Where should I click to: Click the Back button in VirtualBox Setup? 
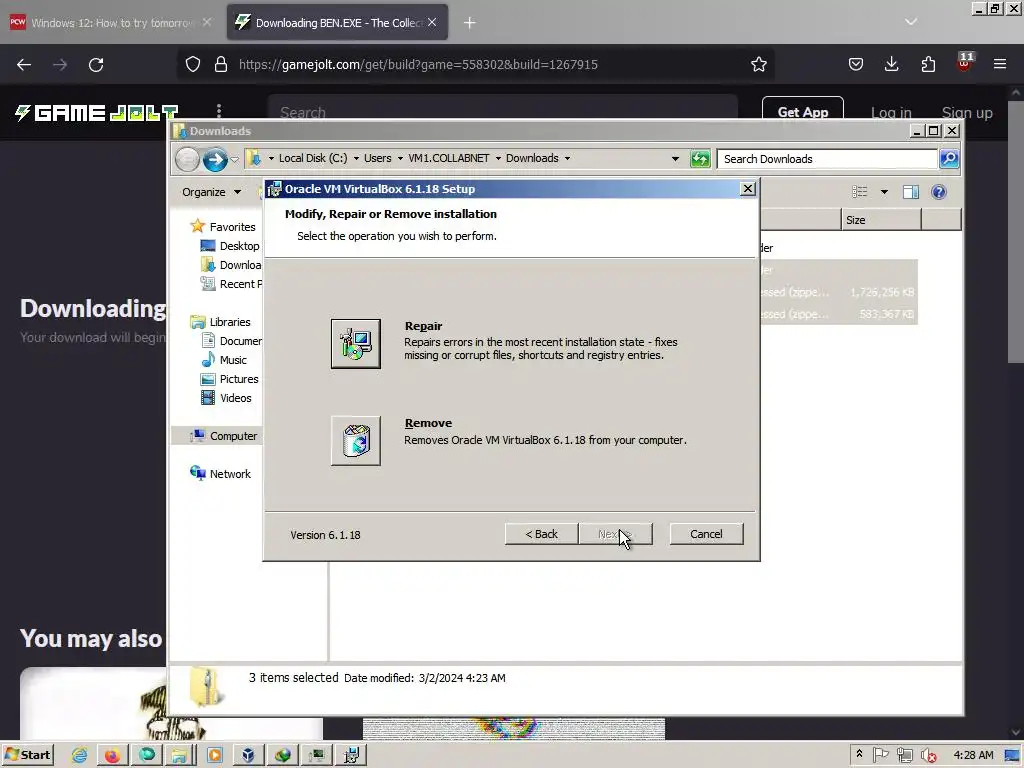coord(541,534)
